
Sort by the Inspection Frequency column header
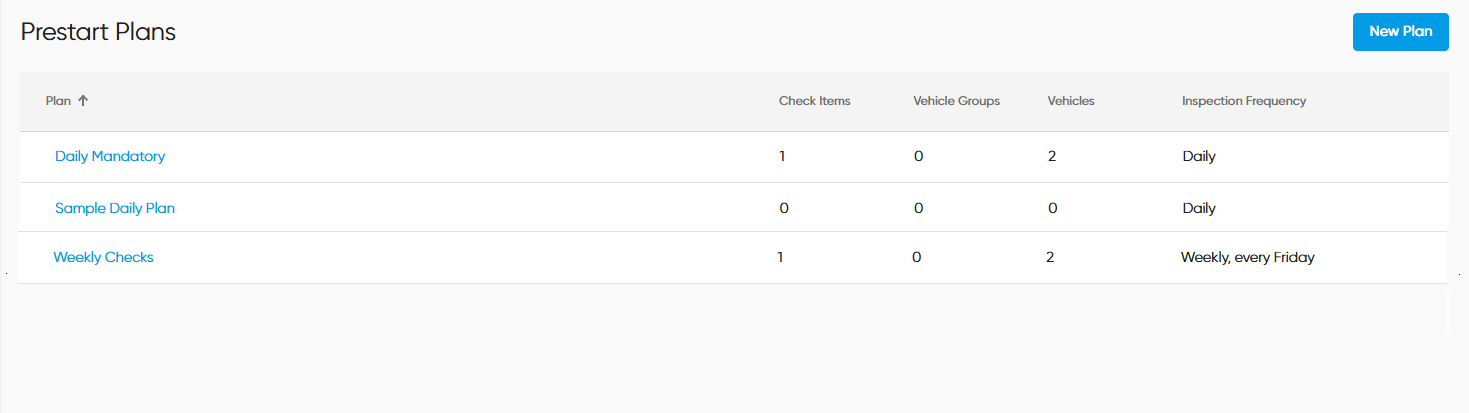click(x=1243, y=101)
